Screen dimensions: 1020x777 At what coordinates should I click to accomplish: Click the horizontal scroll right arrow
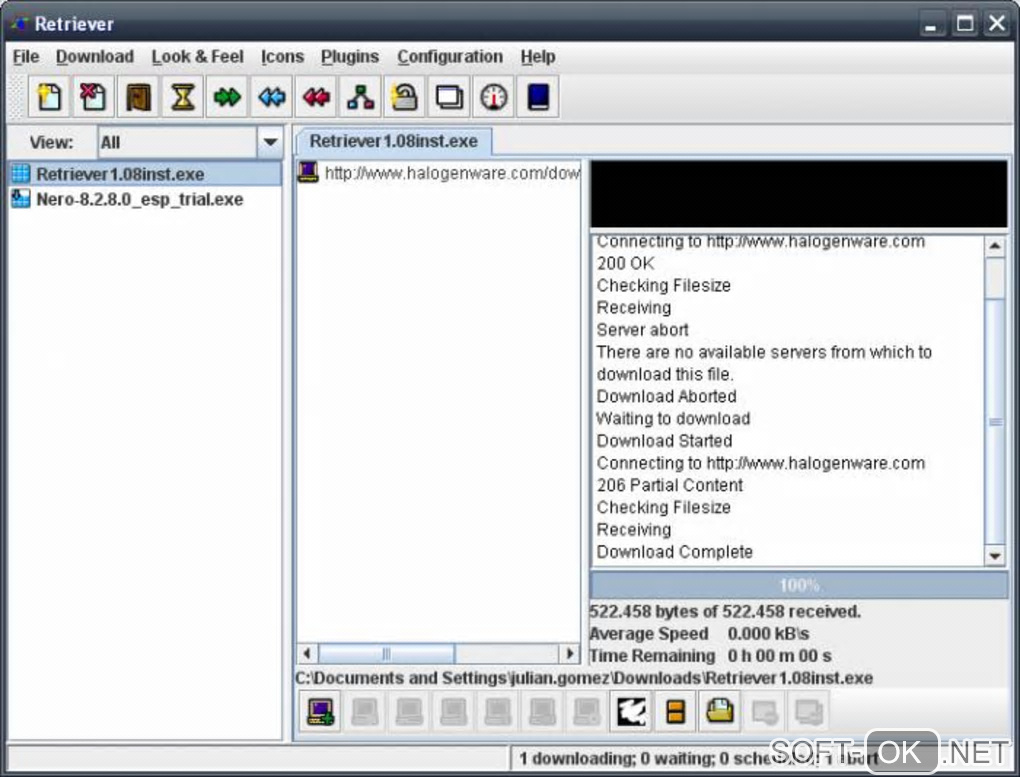click(570, 653)
